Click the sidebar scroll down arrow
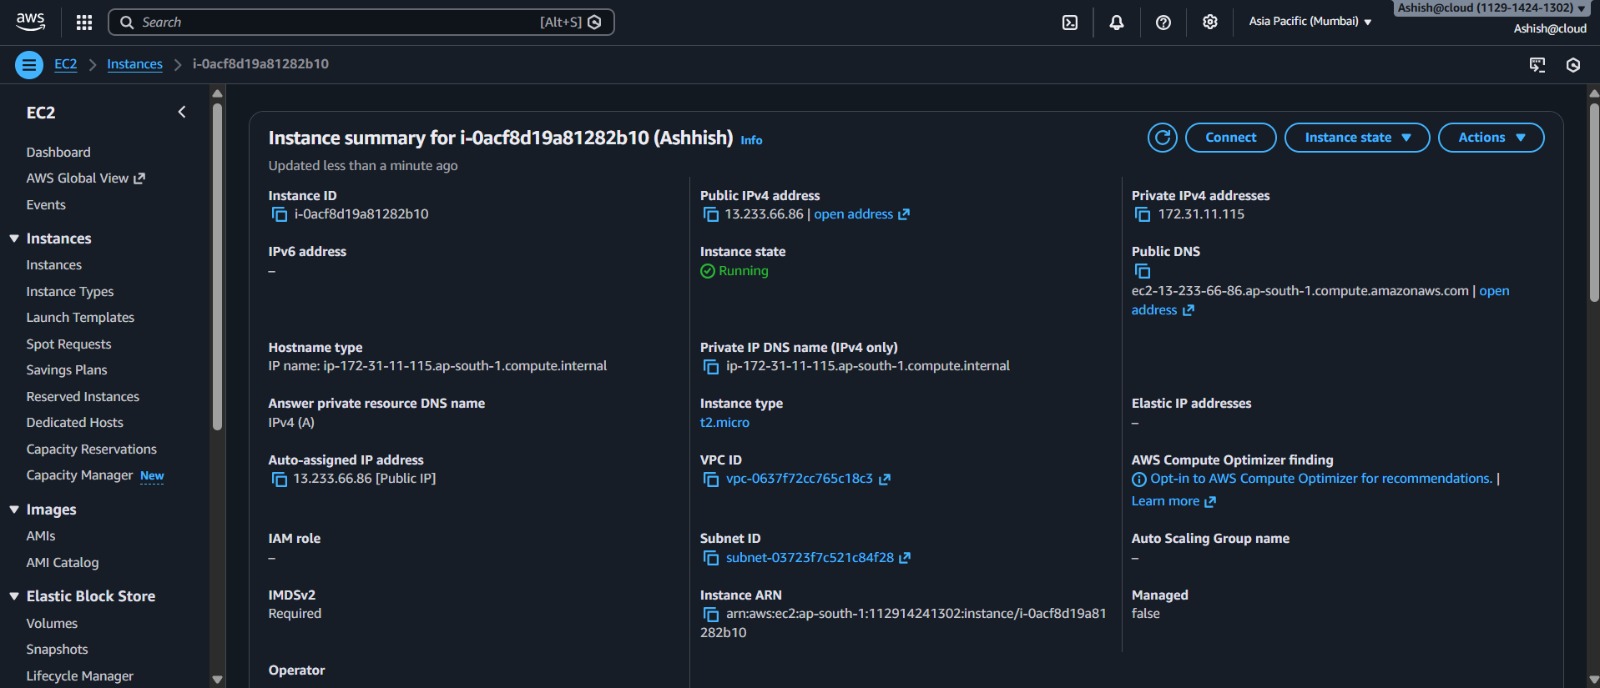 tap(218, 679)
